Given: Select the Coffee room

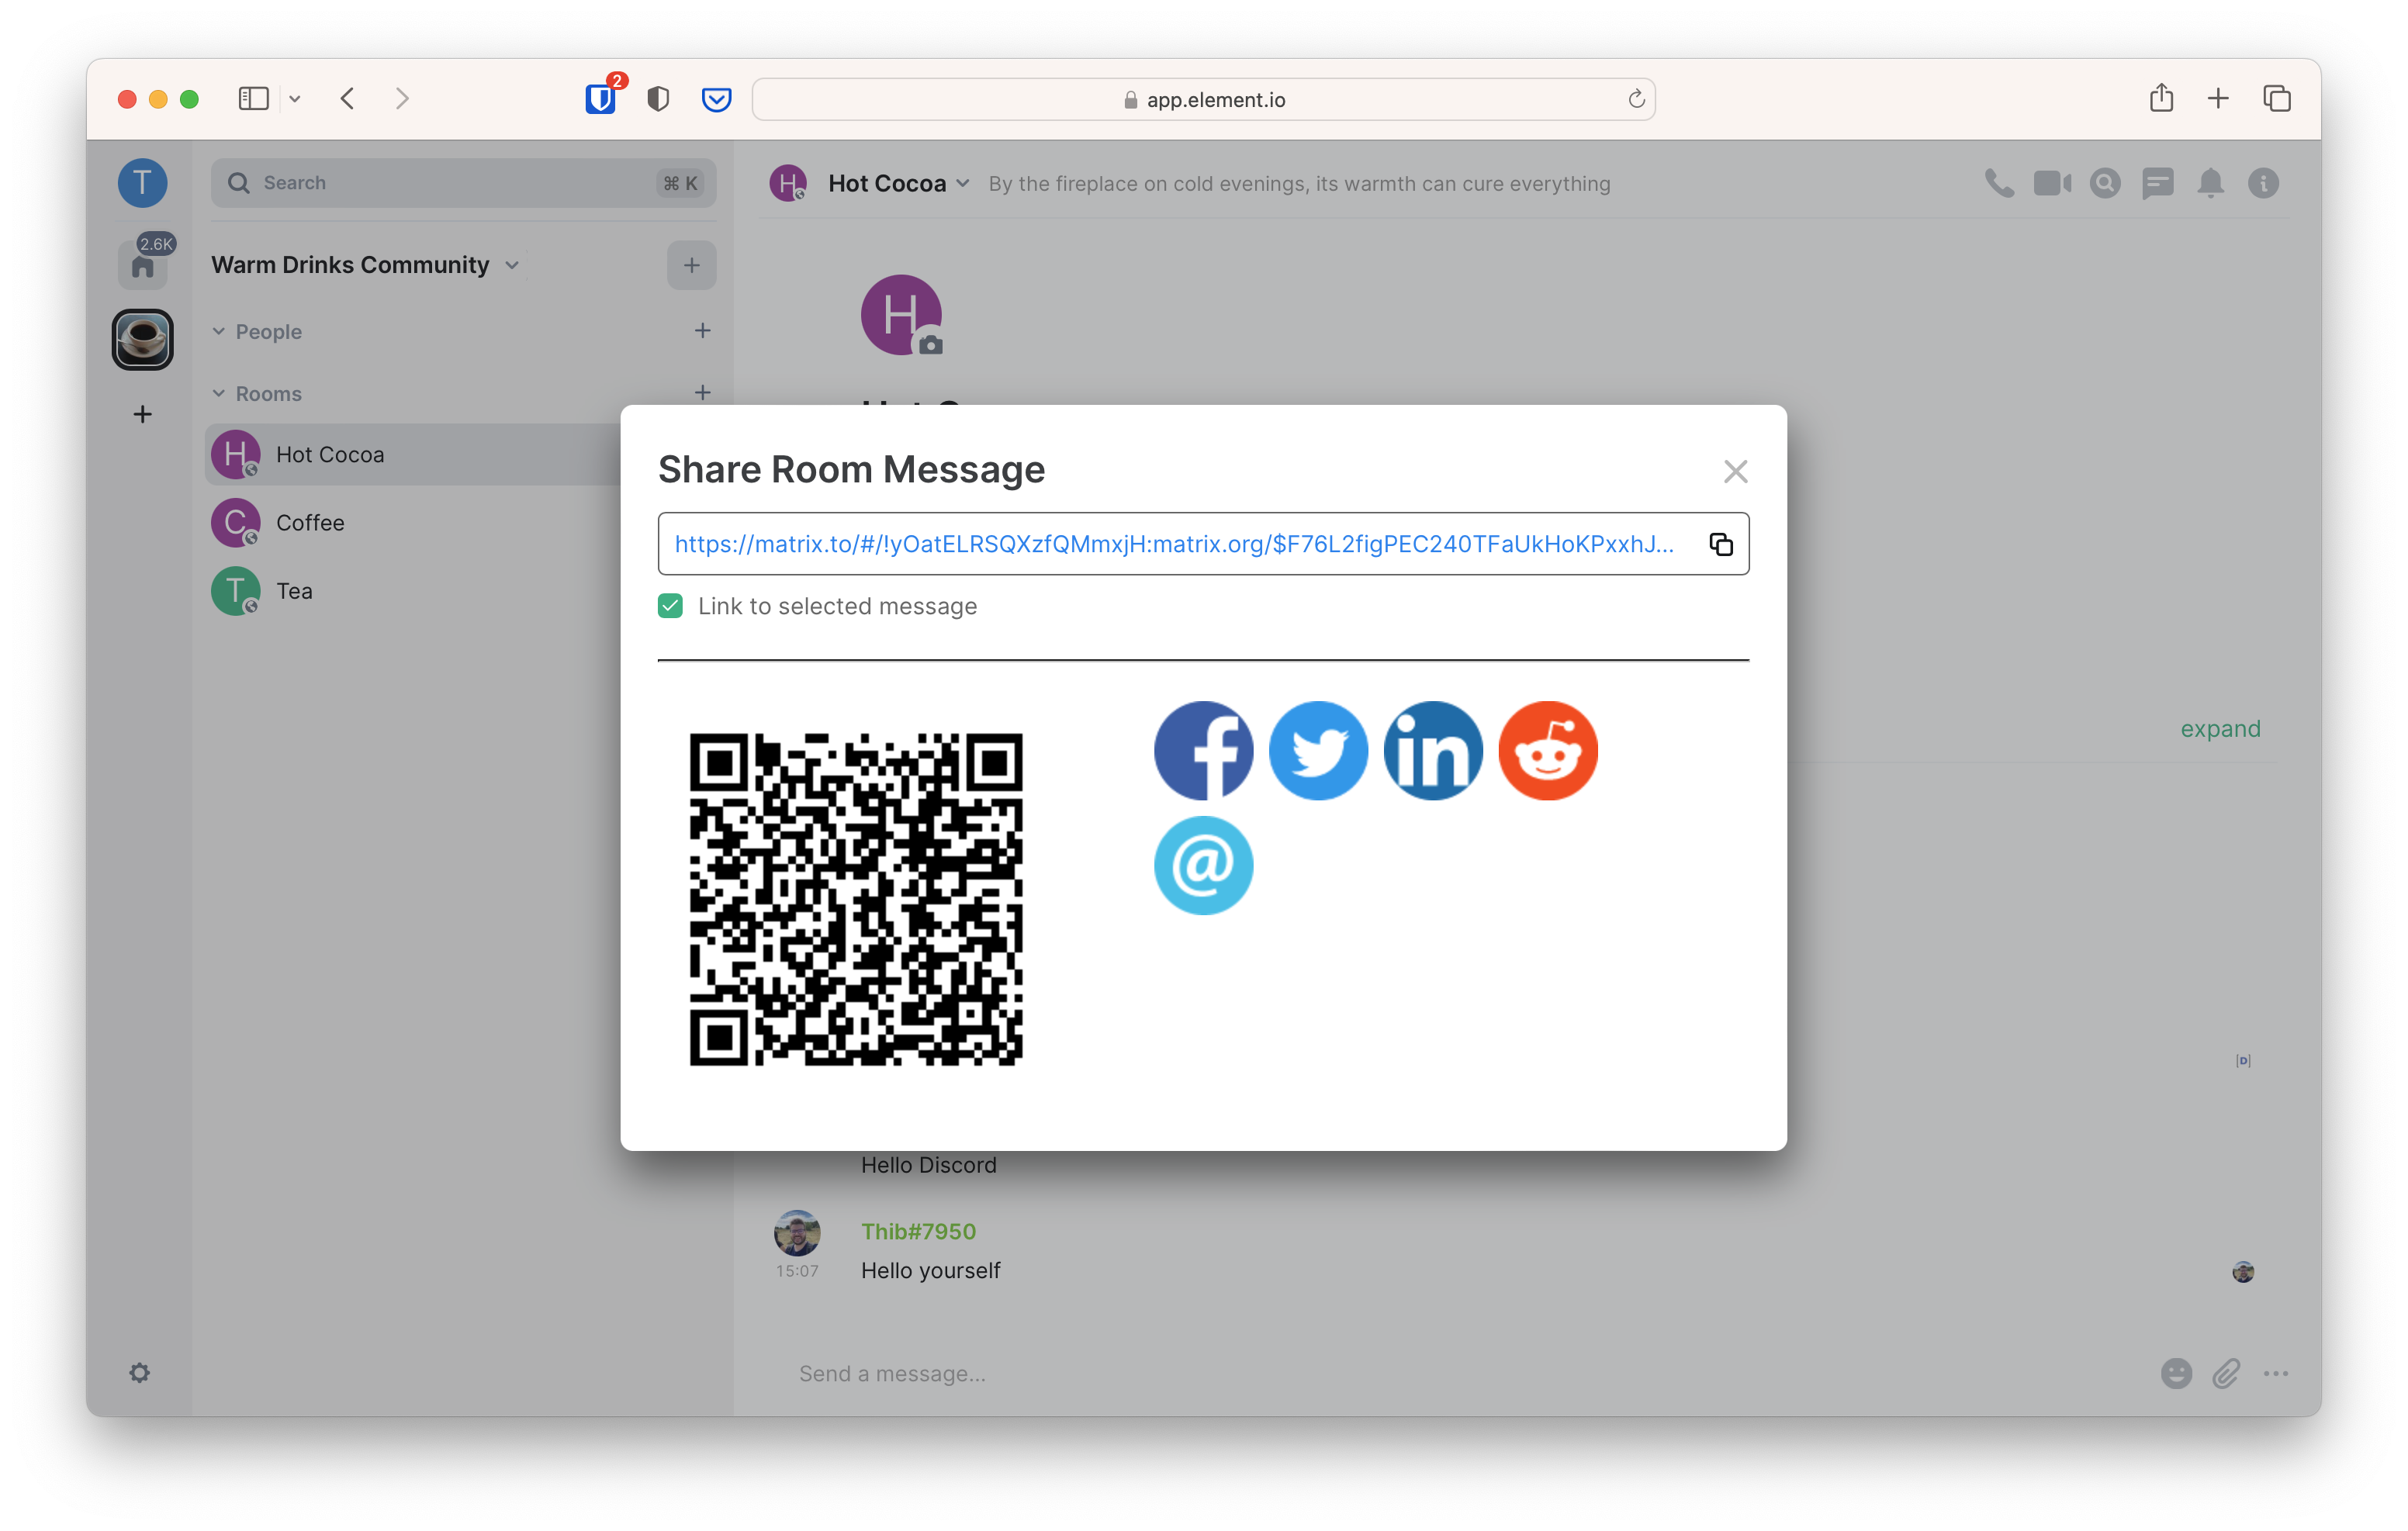Looking at the screenshot, I should coord(310,522).
